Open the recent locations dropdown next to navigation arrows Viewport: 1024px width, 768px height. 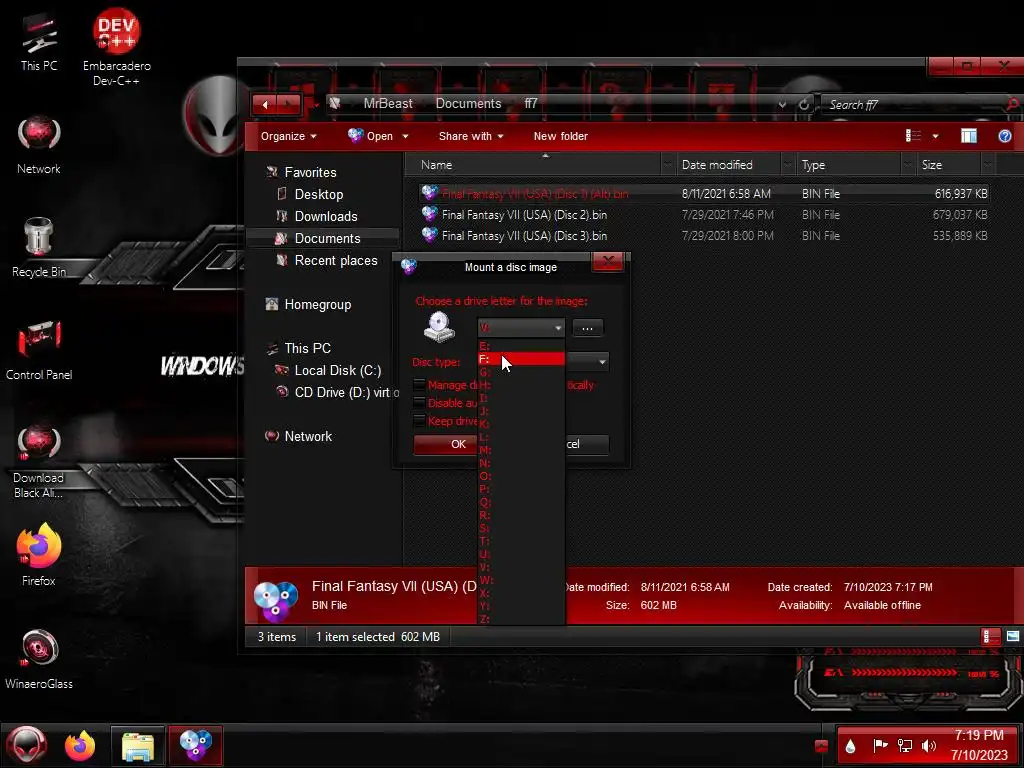[x=316, y=104]
